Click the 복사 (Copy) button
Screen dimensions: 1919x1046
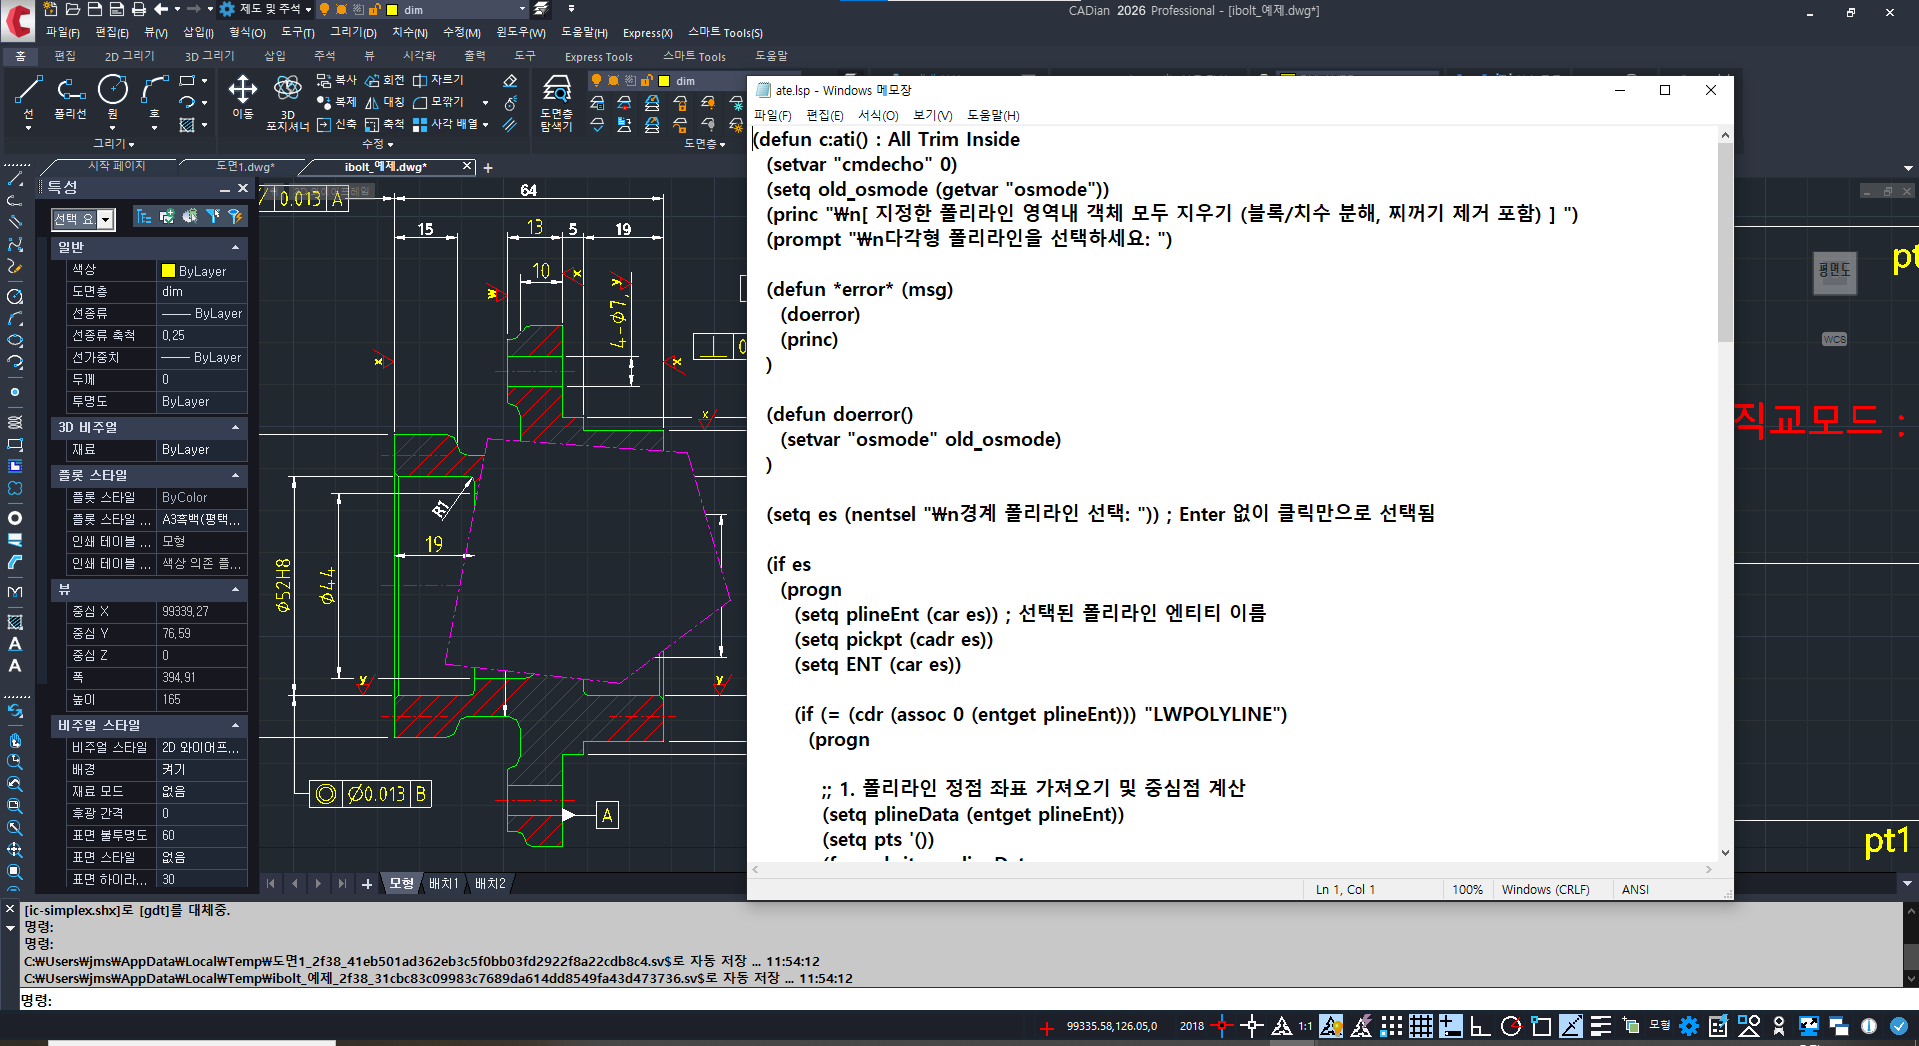(337, 80)
